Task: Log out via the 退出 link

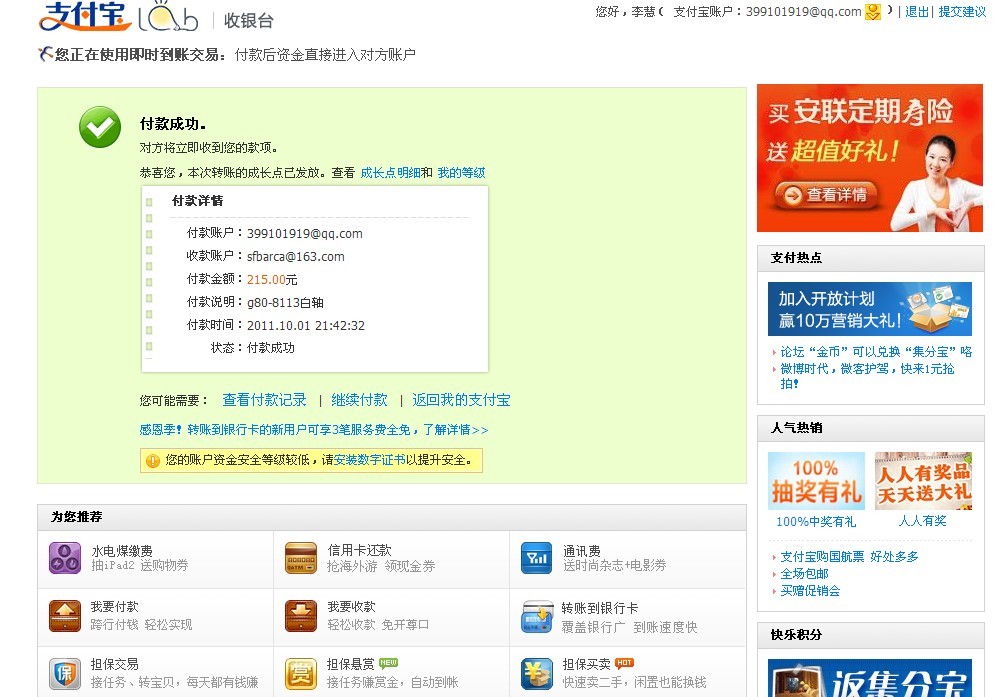Action: point(917,11)
